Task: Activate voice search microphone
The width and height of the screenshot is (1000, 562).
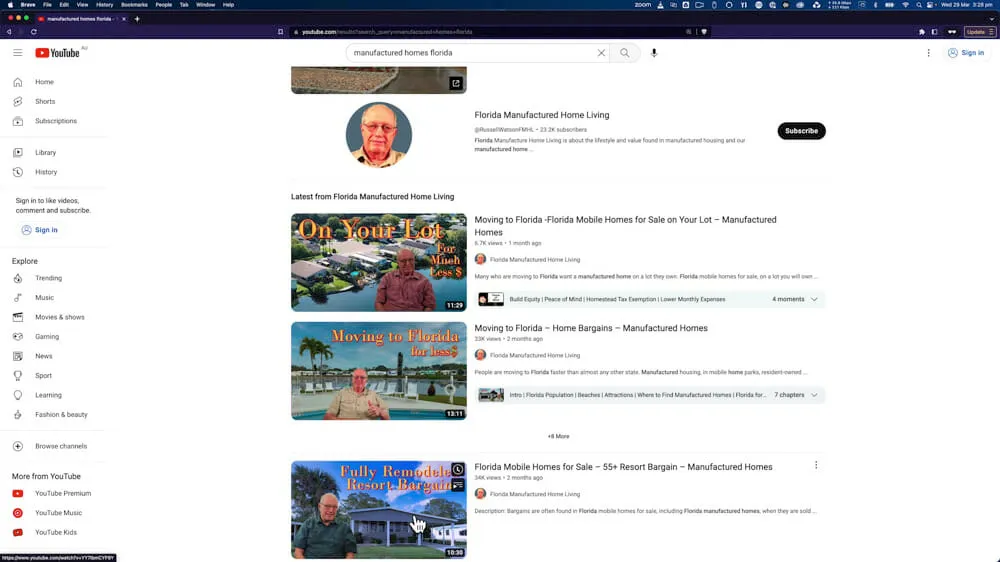Action: pyautogui.click(x=654, y=53)
